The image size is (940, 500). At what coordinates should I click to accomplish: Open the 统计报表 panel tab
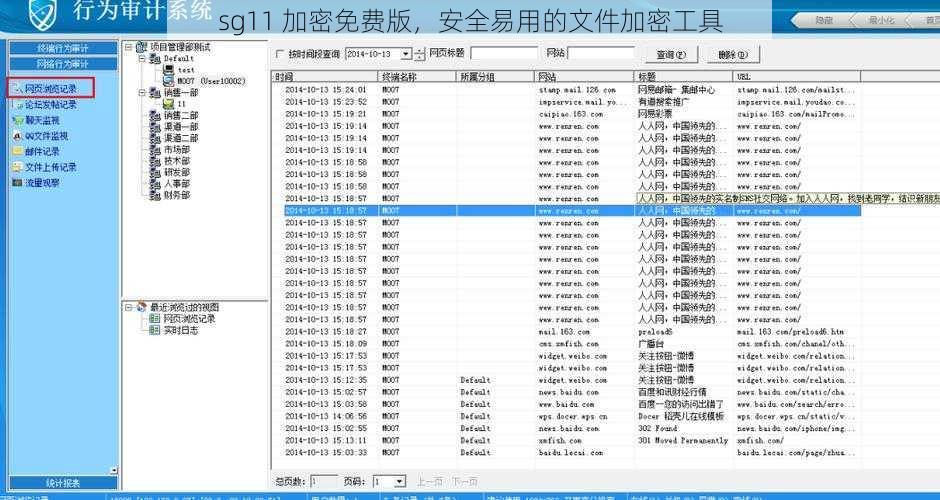[63, 483]
